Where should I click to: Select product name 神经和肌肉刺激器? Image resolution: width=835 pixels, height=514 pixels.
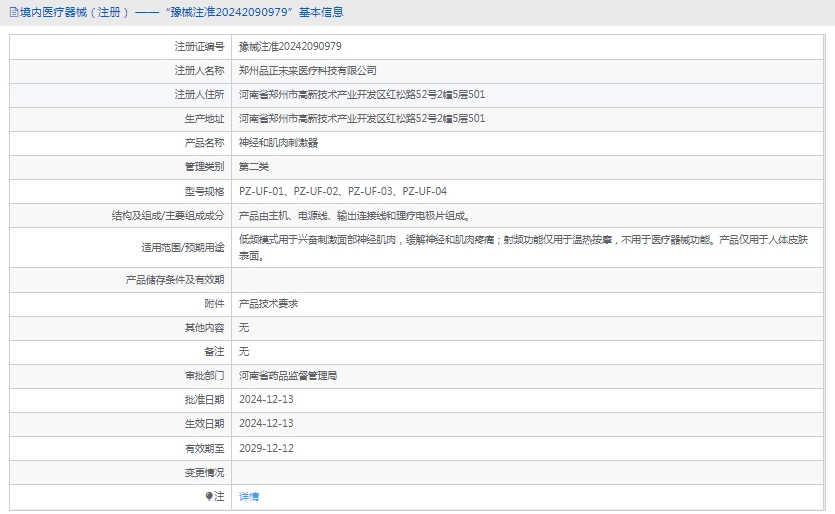278,143
